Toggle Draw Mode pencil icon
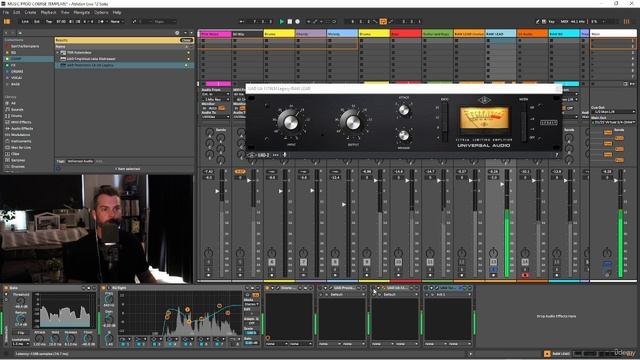The width and height of the screenshot is (640, 360). click(x=538, y=21)
